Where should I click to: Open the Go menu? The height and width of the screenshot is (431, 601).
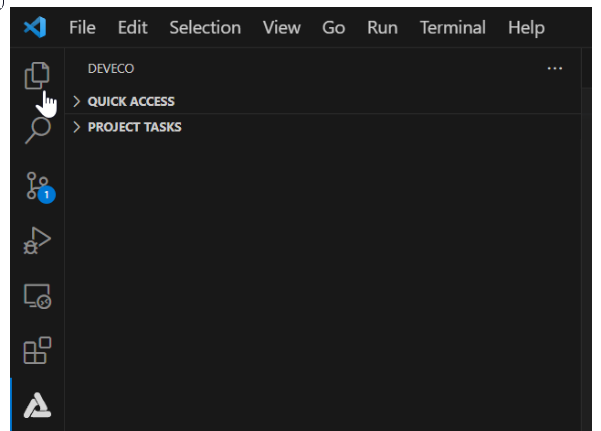coord(334,27)
